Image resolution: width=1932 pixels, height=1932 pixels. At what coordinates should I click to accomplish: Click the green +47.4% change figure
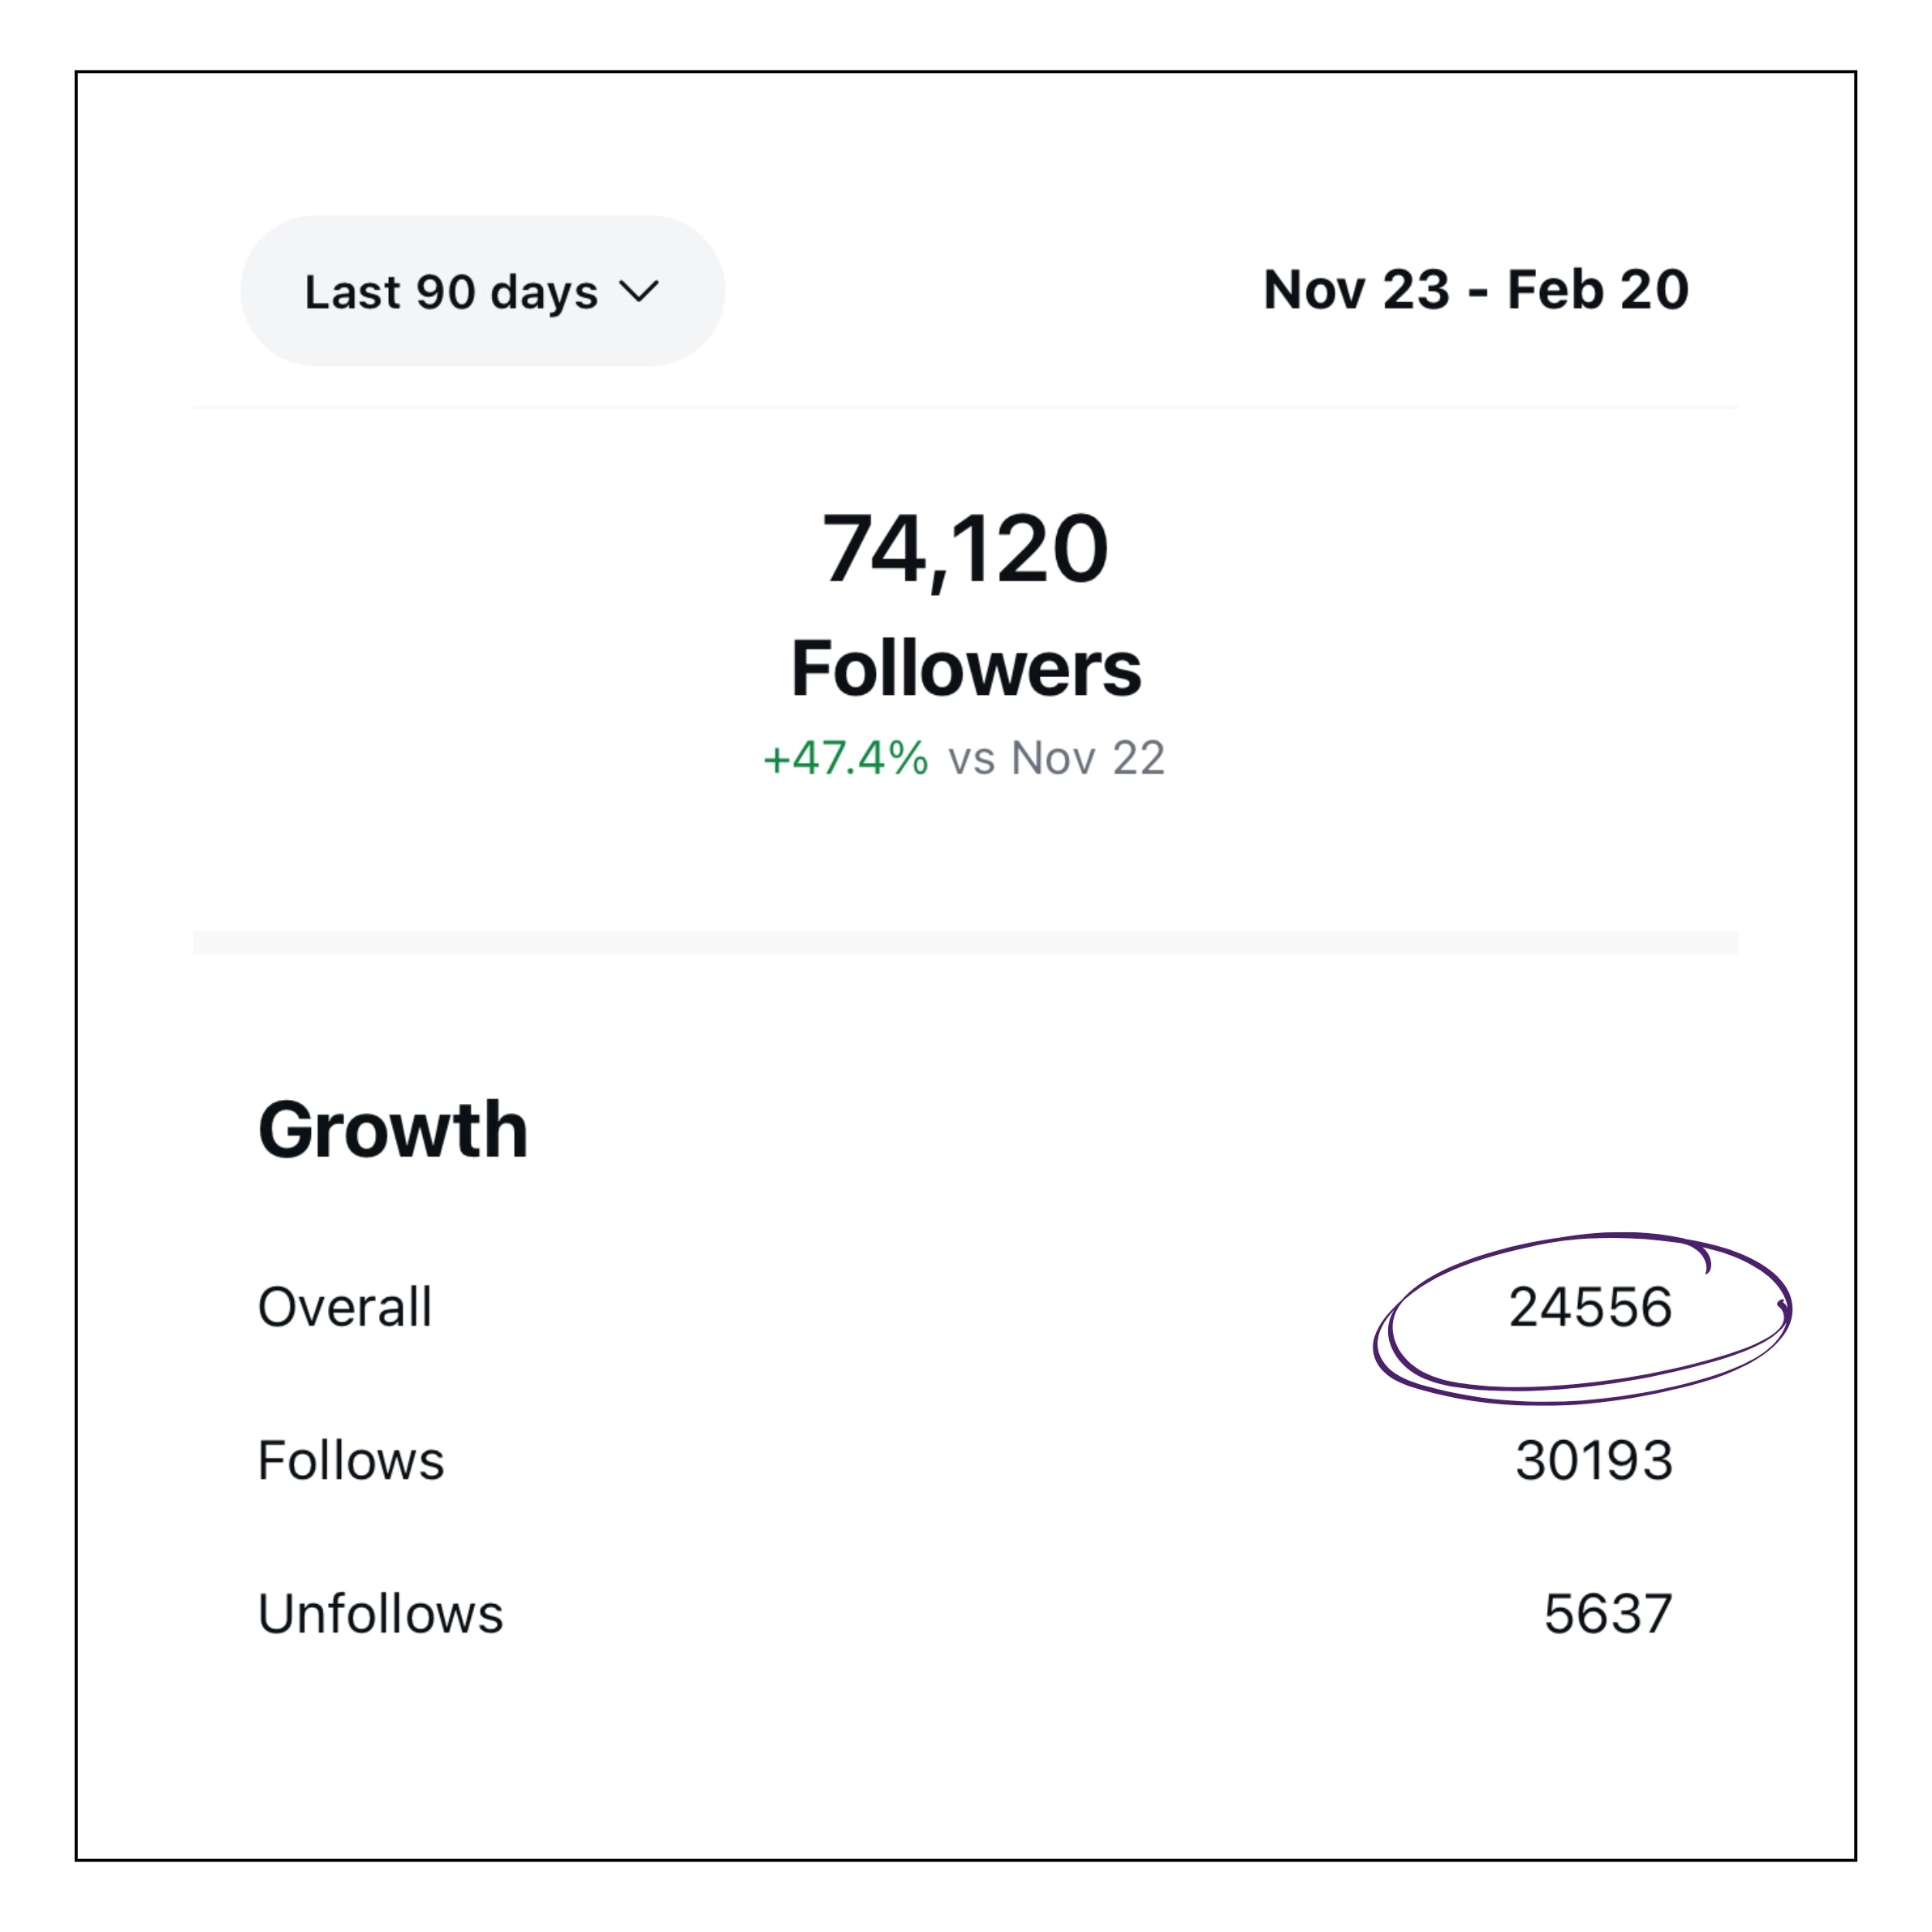[846, 758]
